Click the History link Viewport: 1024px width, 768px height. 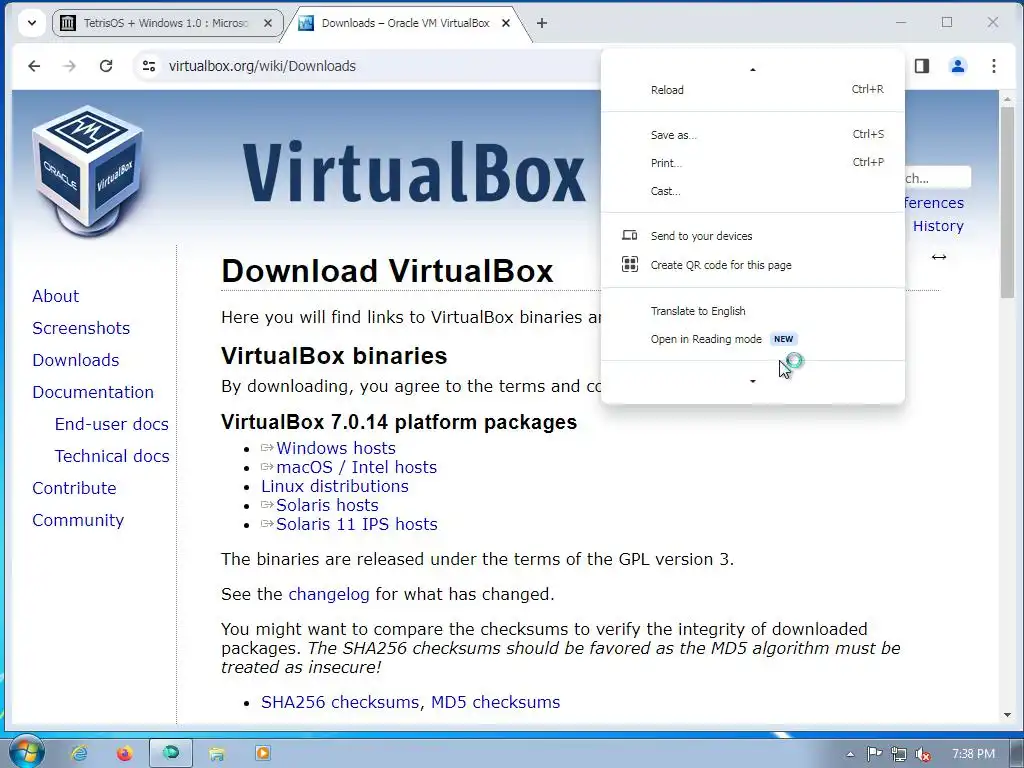[938, 226]
